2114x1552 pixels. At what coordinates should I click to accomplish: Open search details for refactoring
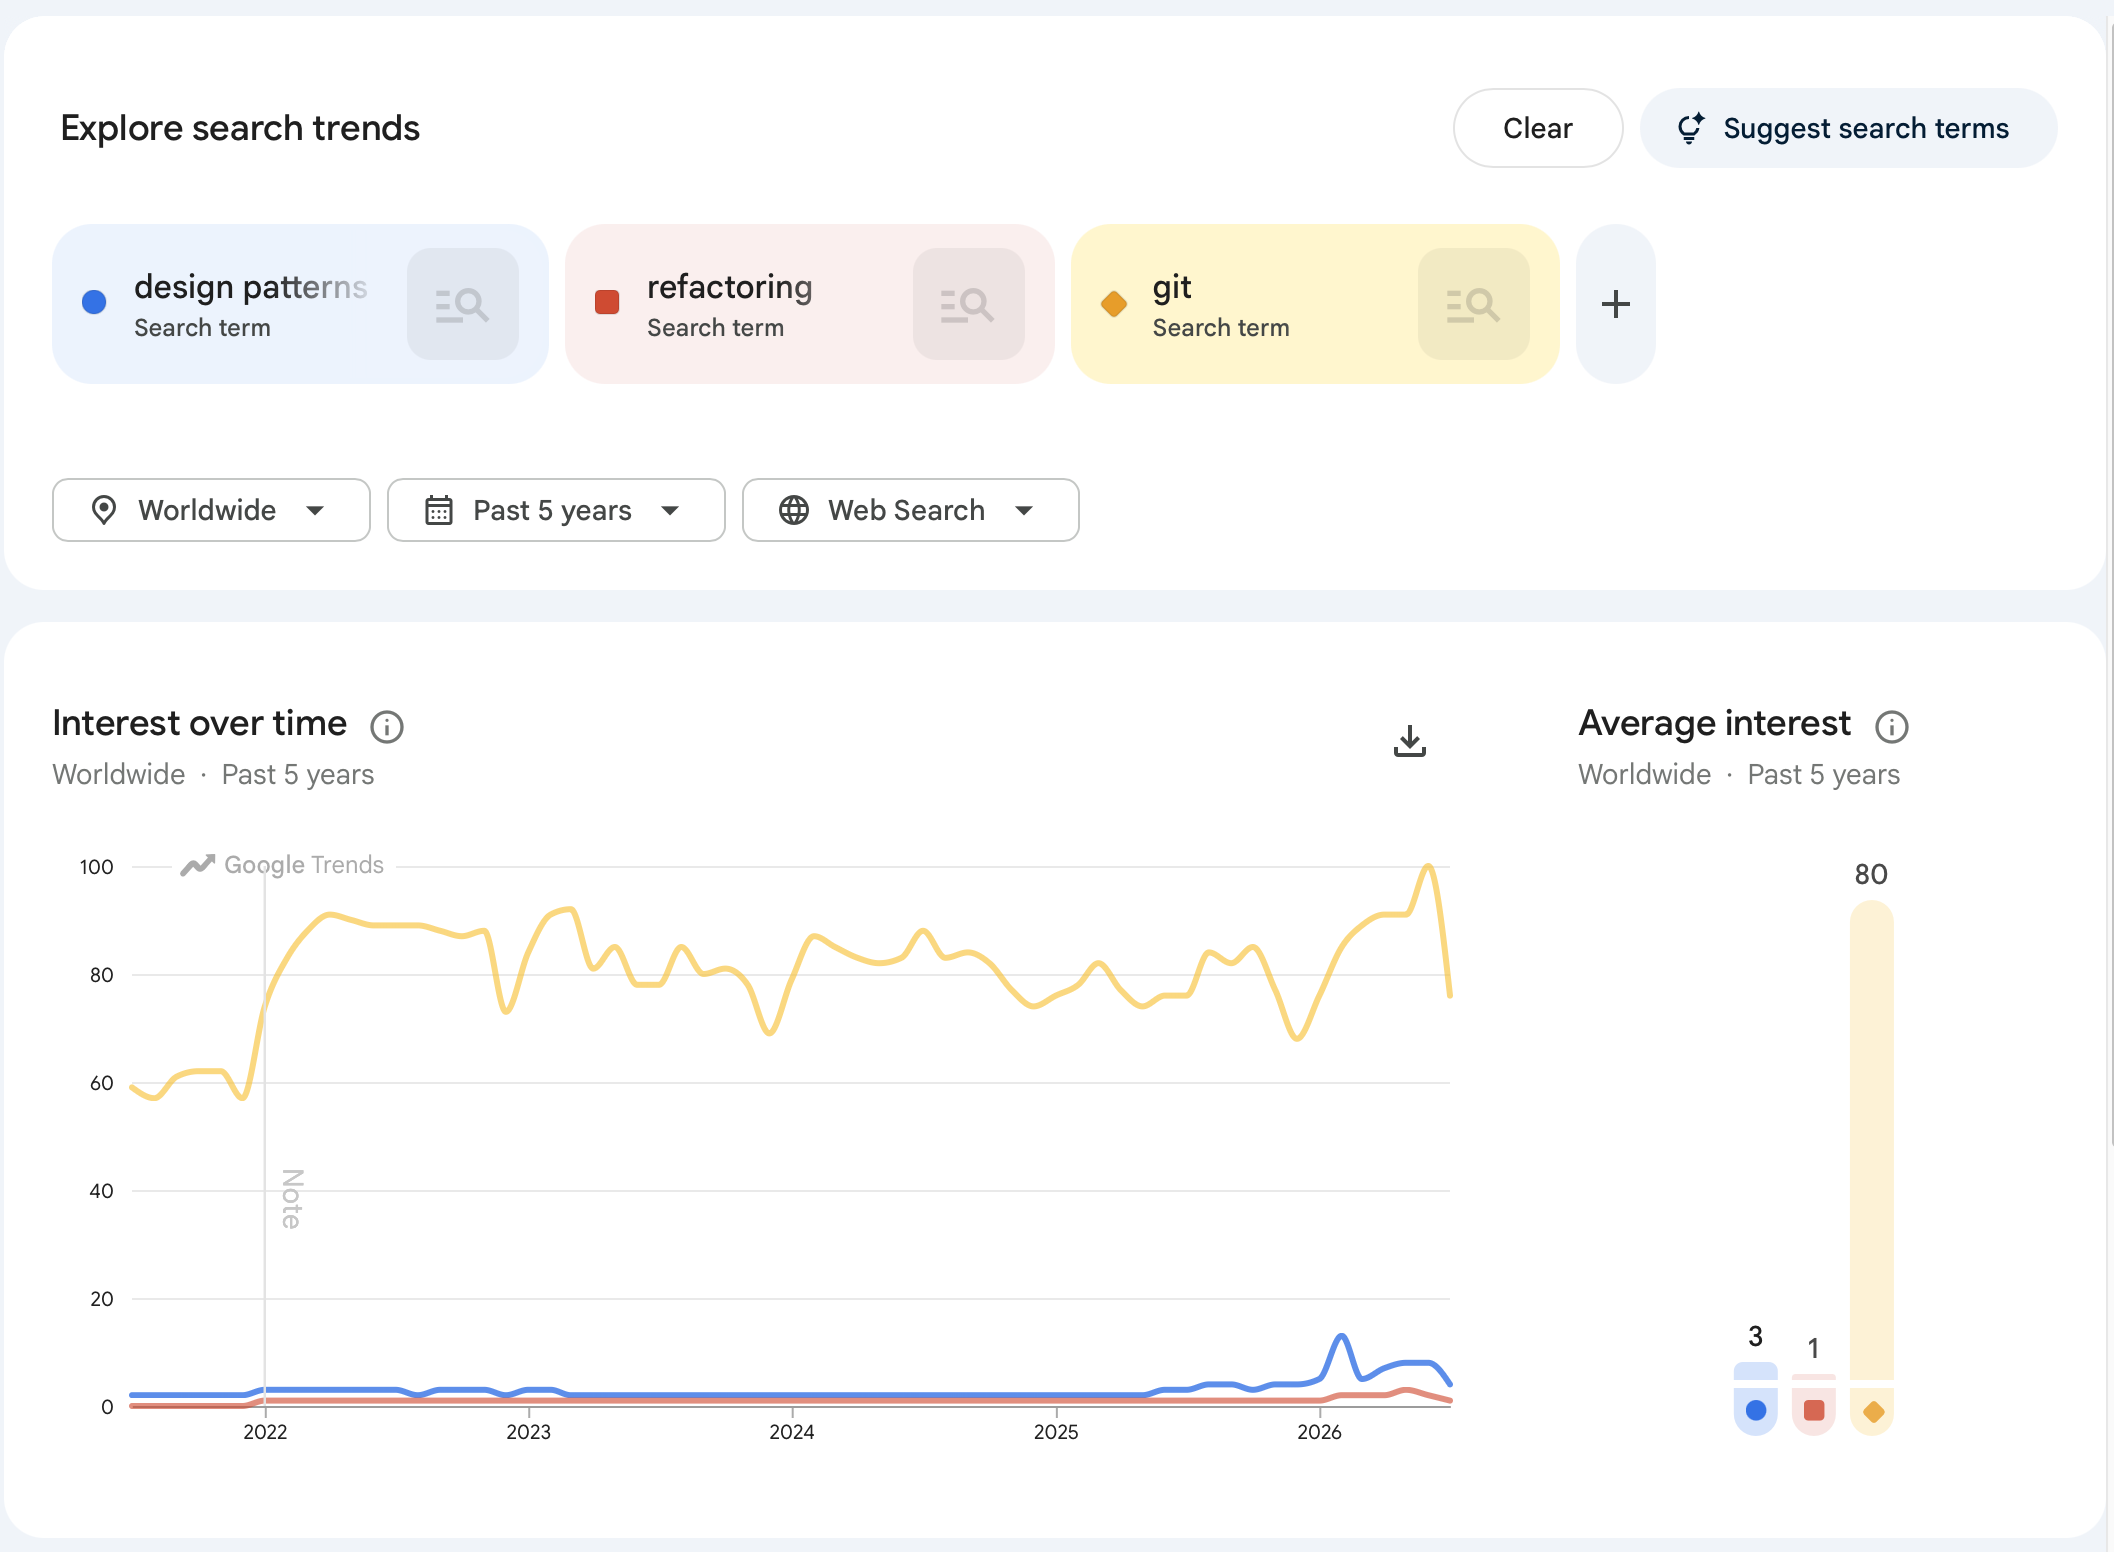click(x=968, y=304)
